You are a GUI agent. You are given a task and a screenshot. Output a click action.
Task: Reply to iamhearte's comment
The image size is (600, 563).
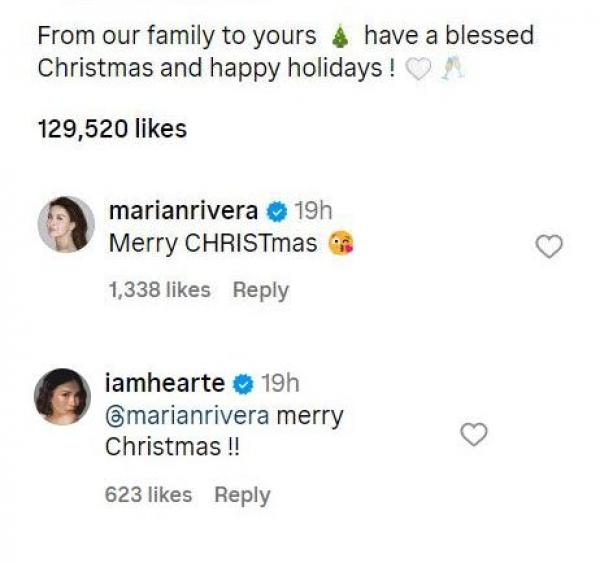coord(242,494)
